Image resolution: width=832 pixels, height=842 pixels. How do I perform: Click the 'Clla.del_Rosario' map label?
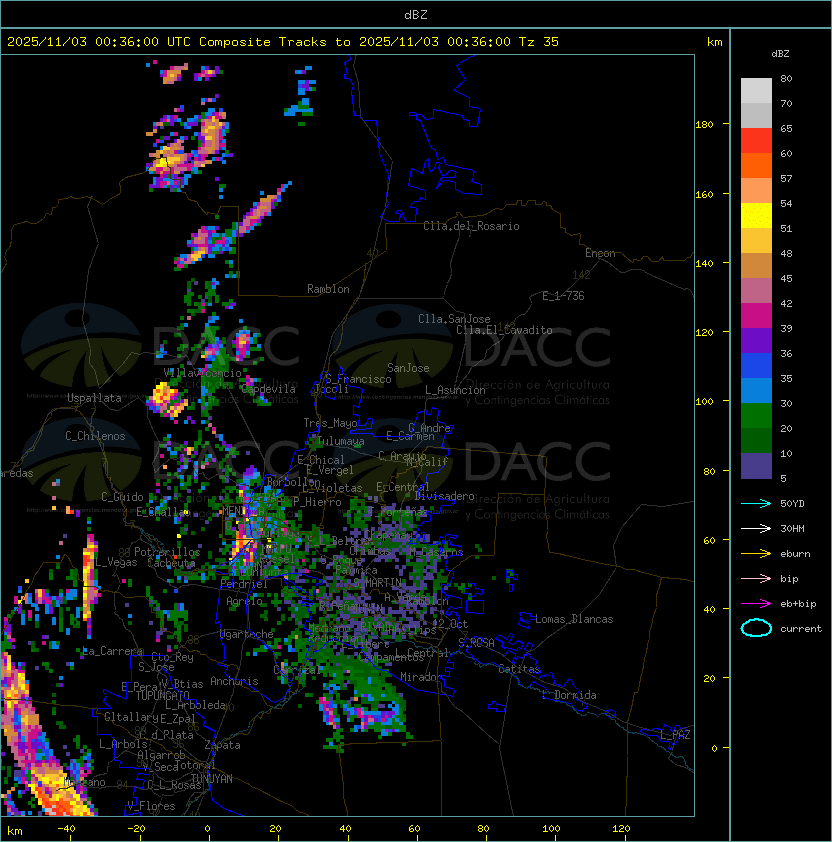coord(471,226)
